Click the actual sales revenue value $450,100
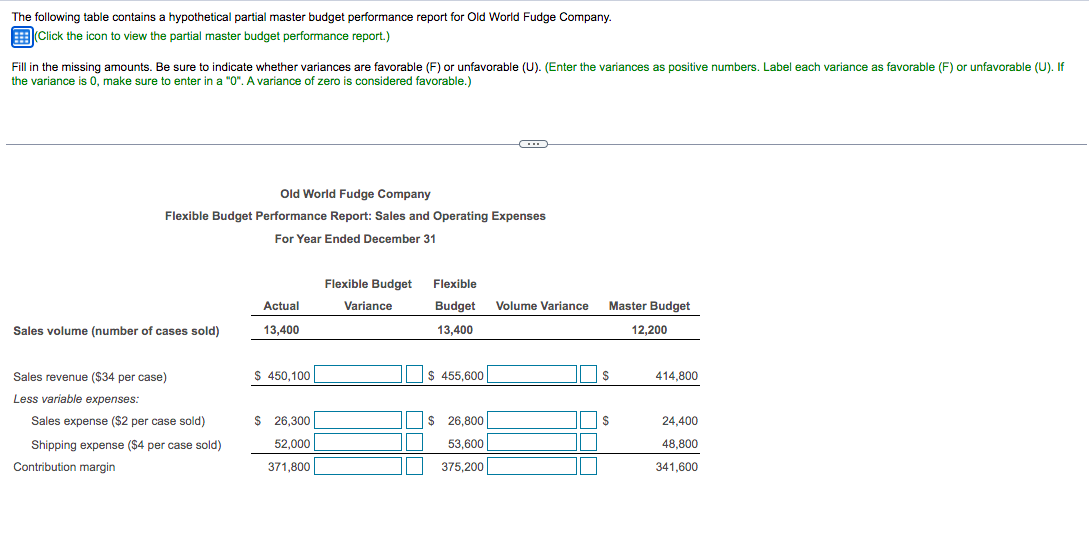Viewport: 1089px width, 554px height. click(283, 376)
